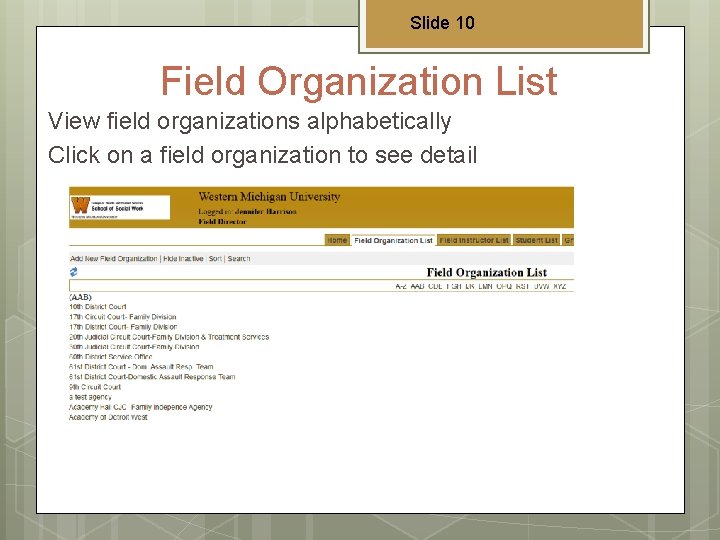Filter list by the RST letter group
This screenshot has height=540, width=720.
tap(523, 286)
